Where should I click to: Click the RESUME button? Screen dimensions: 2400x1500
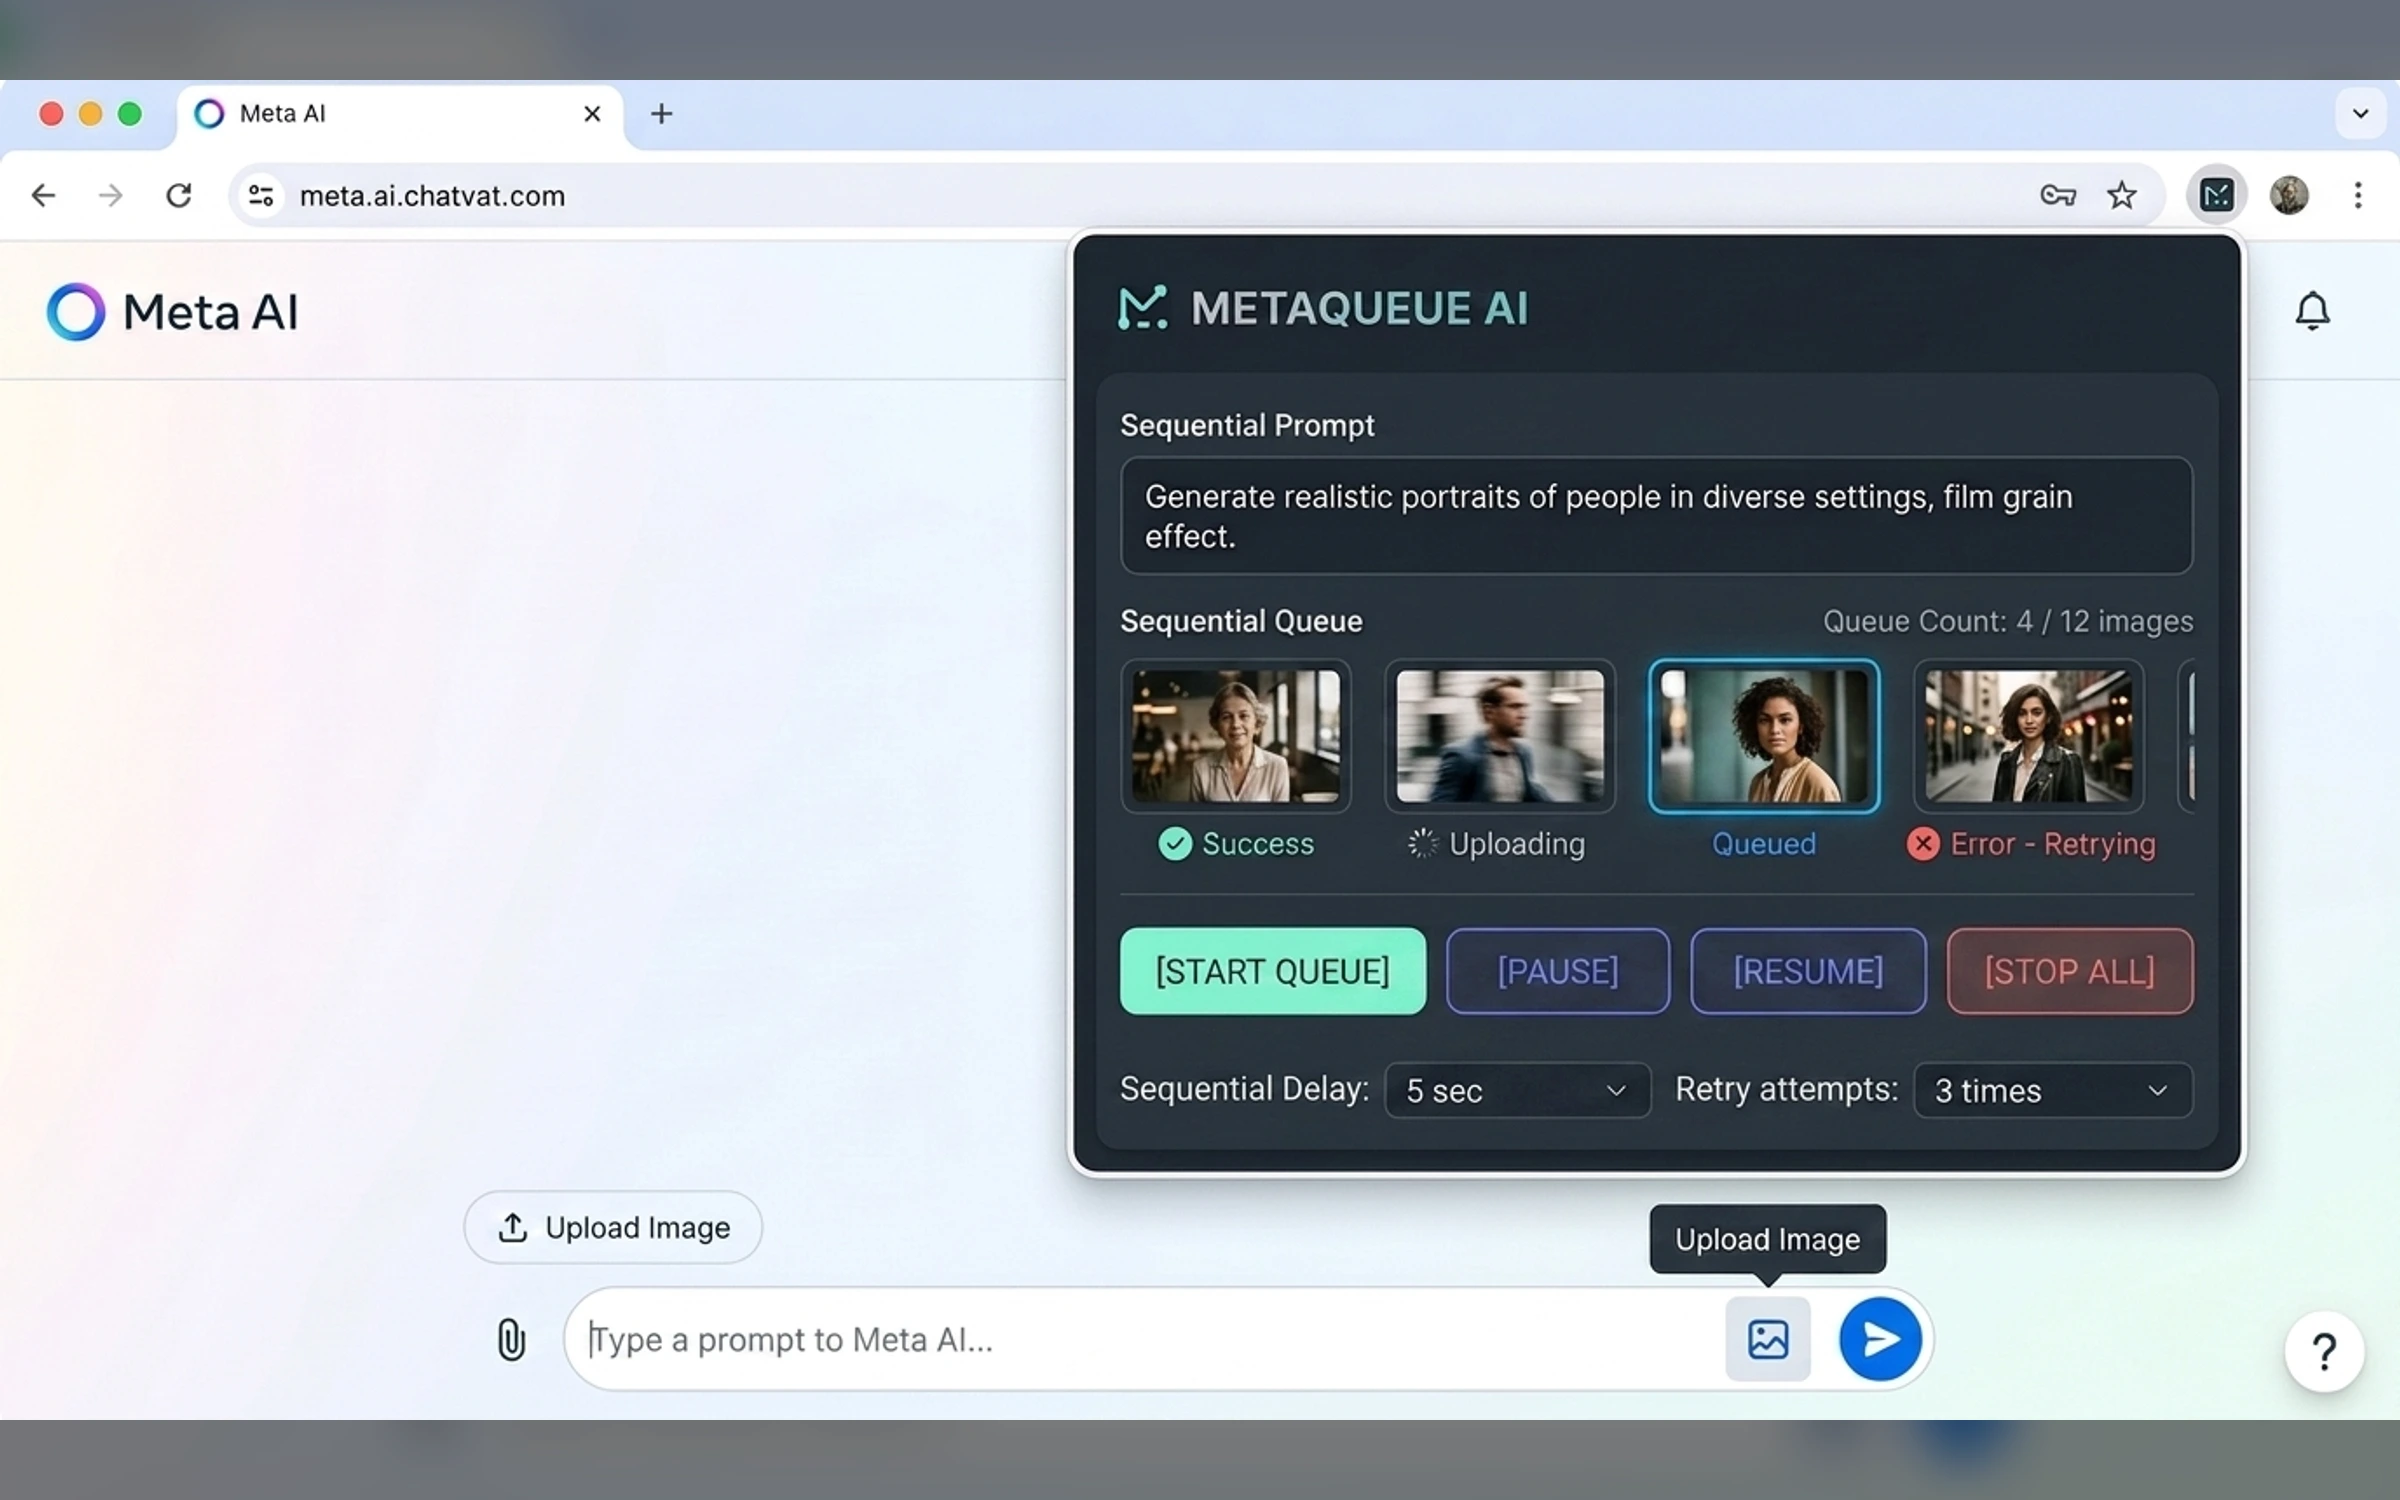1808,971
